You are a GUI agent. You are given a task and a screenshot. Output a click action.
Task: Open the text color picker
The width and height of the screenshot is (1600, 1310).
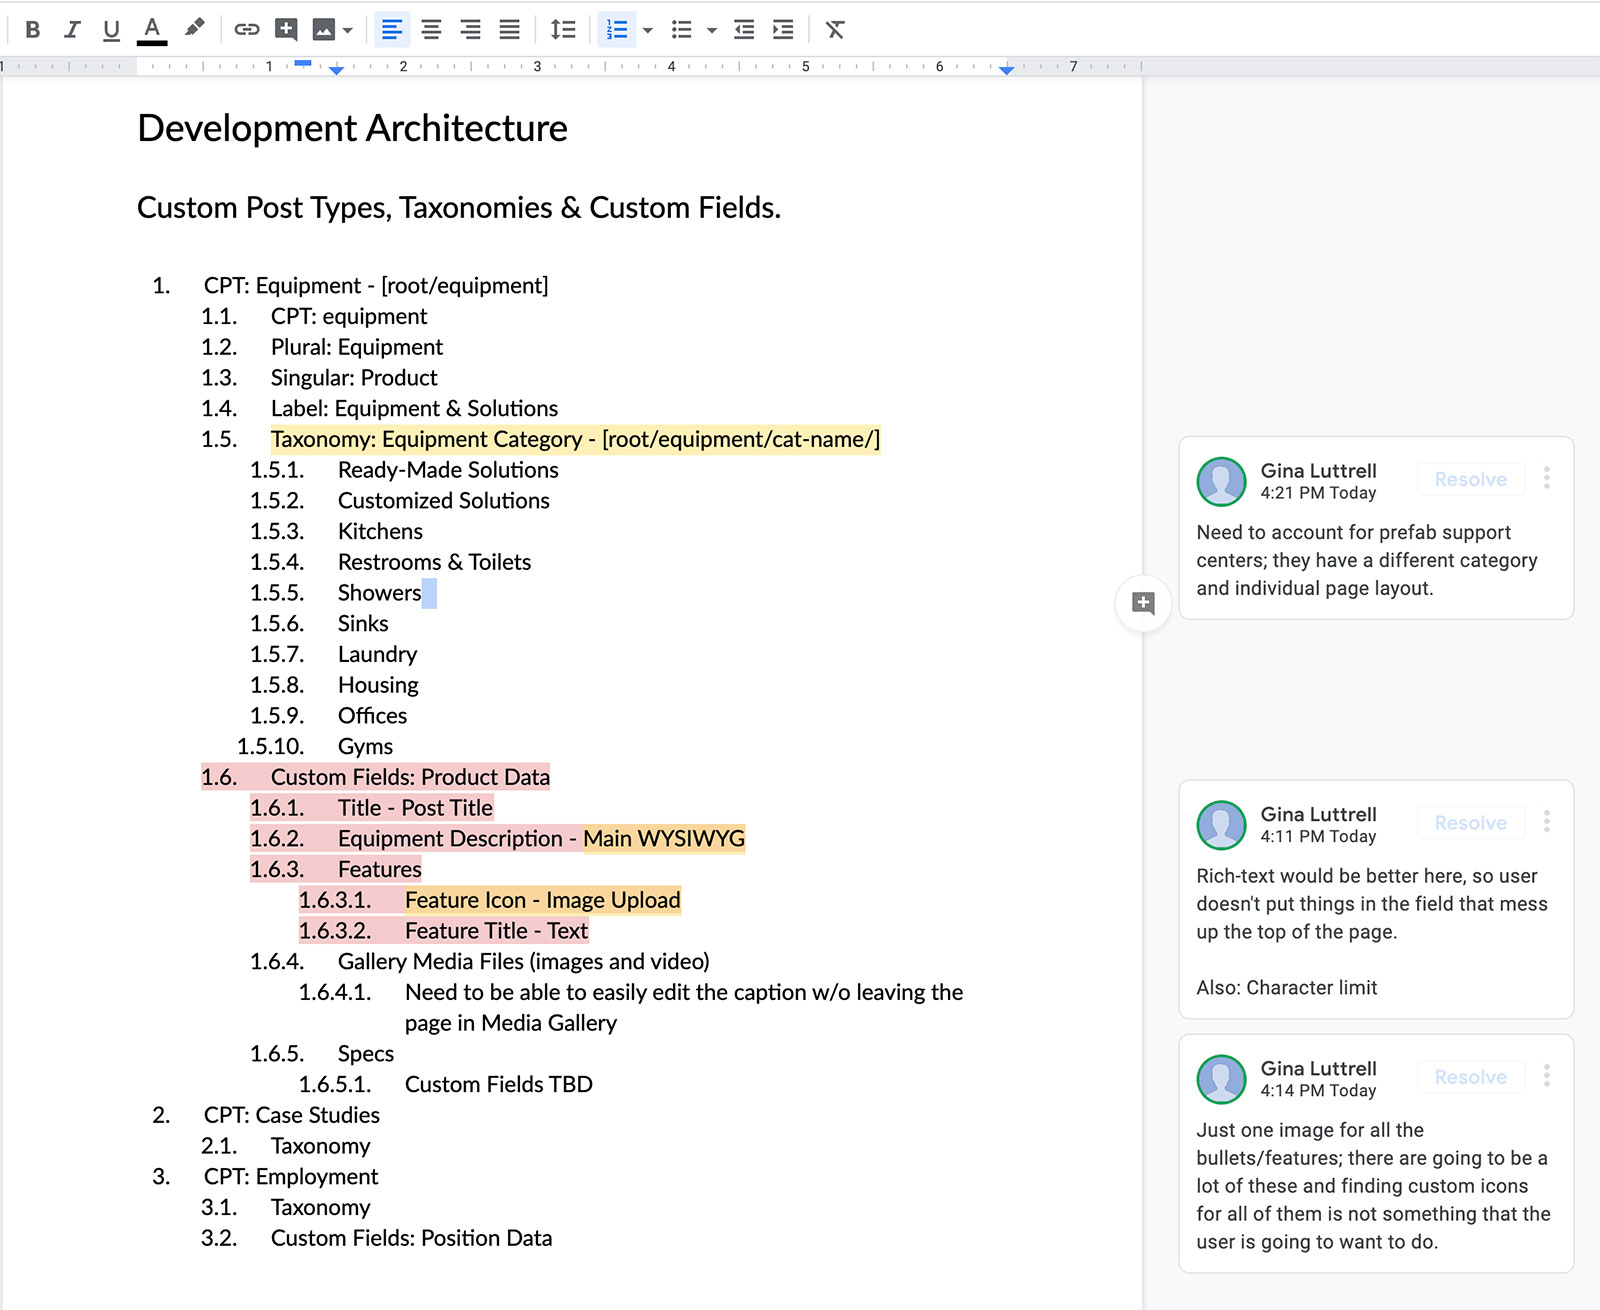pos(152,30)
